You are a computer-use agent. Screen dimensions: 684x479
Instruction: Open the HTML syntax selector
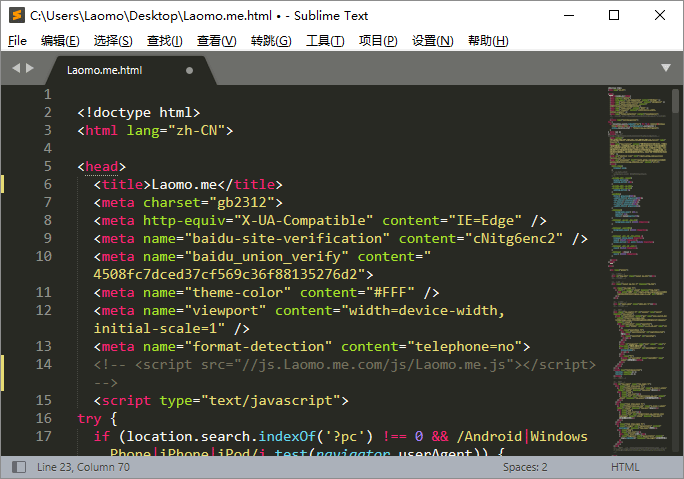pos(625,467)
